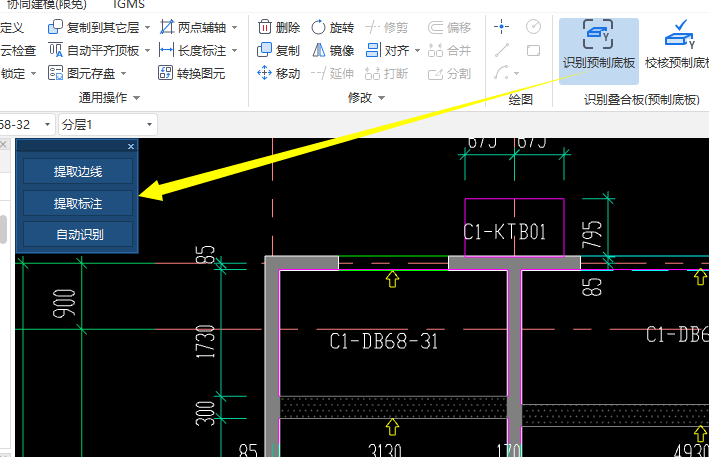The height and width of the screenshot is (457, 709).
Task: Select the rectangle drawing tool in 绘图
Action: pos(533,50)
